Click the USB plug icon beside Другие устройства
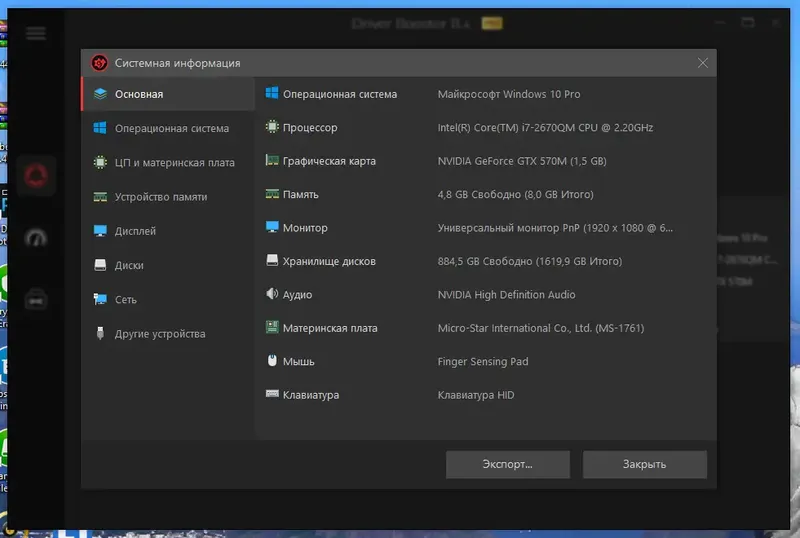 (100, 333)
